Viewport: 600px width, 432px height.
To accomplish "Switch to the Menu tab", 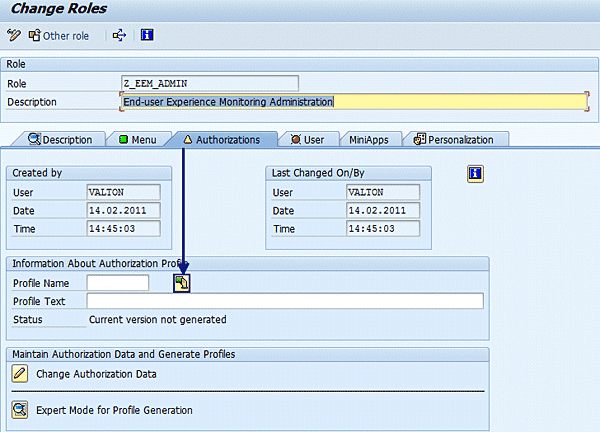I will [x=138, y=140].
